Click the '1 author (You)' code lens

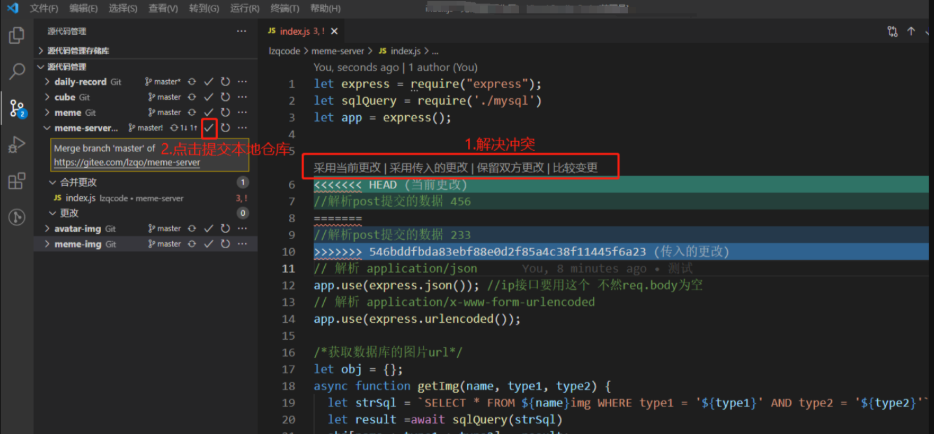[x=443, y=67]
